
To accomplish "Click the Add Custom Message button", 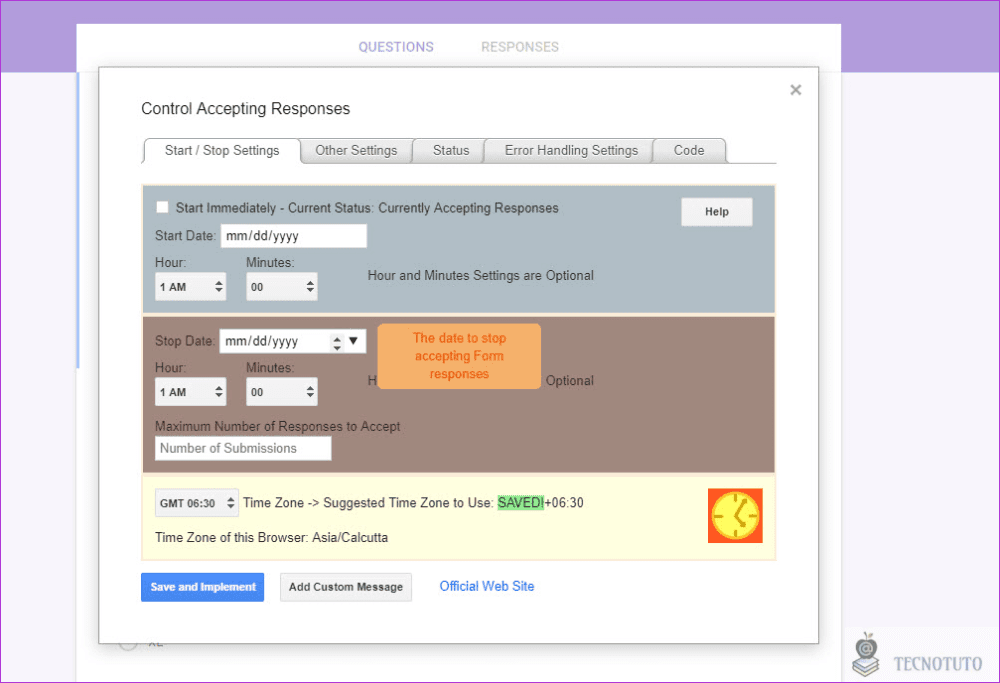I will [x=346, y=587].
